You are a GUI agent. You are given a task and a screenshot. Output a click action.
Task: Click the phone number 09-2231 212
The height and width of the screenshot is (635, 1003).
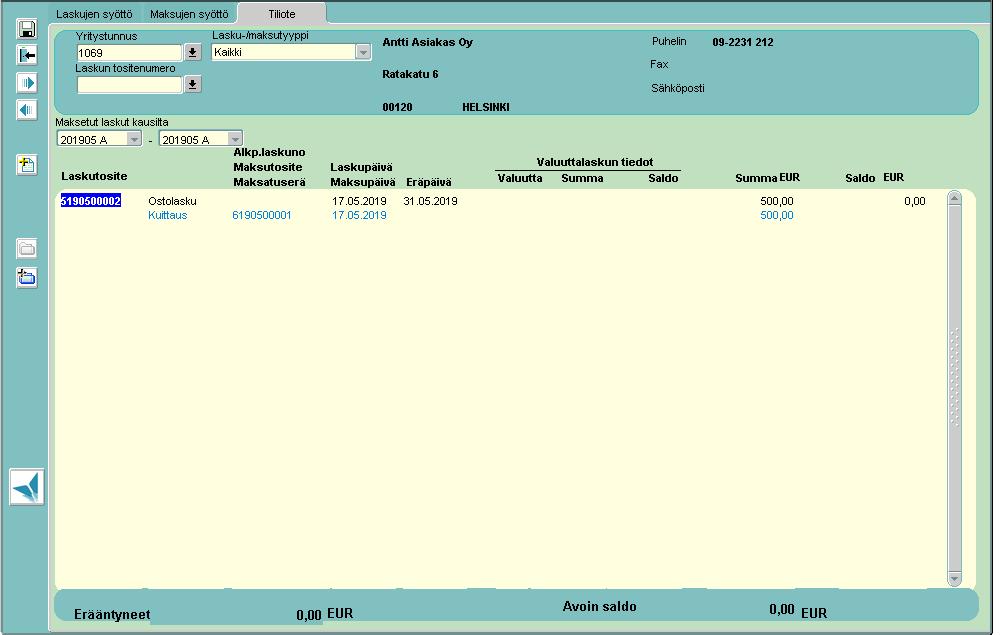pos(743,42)
